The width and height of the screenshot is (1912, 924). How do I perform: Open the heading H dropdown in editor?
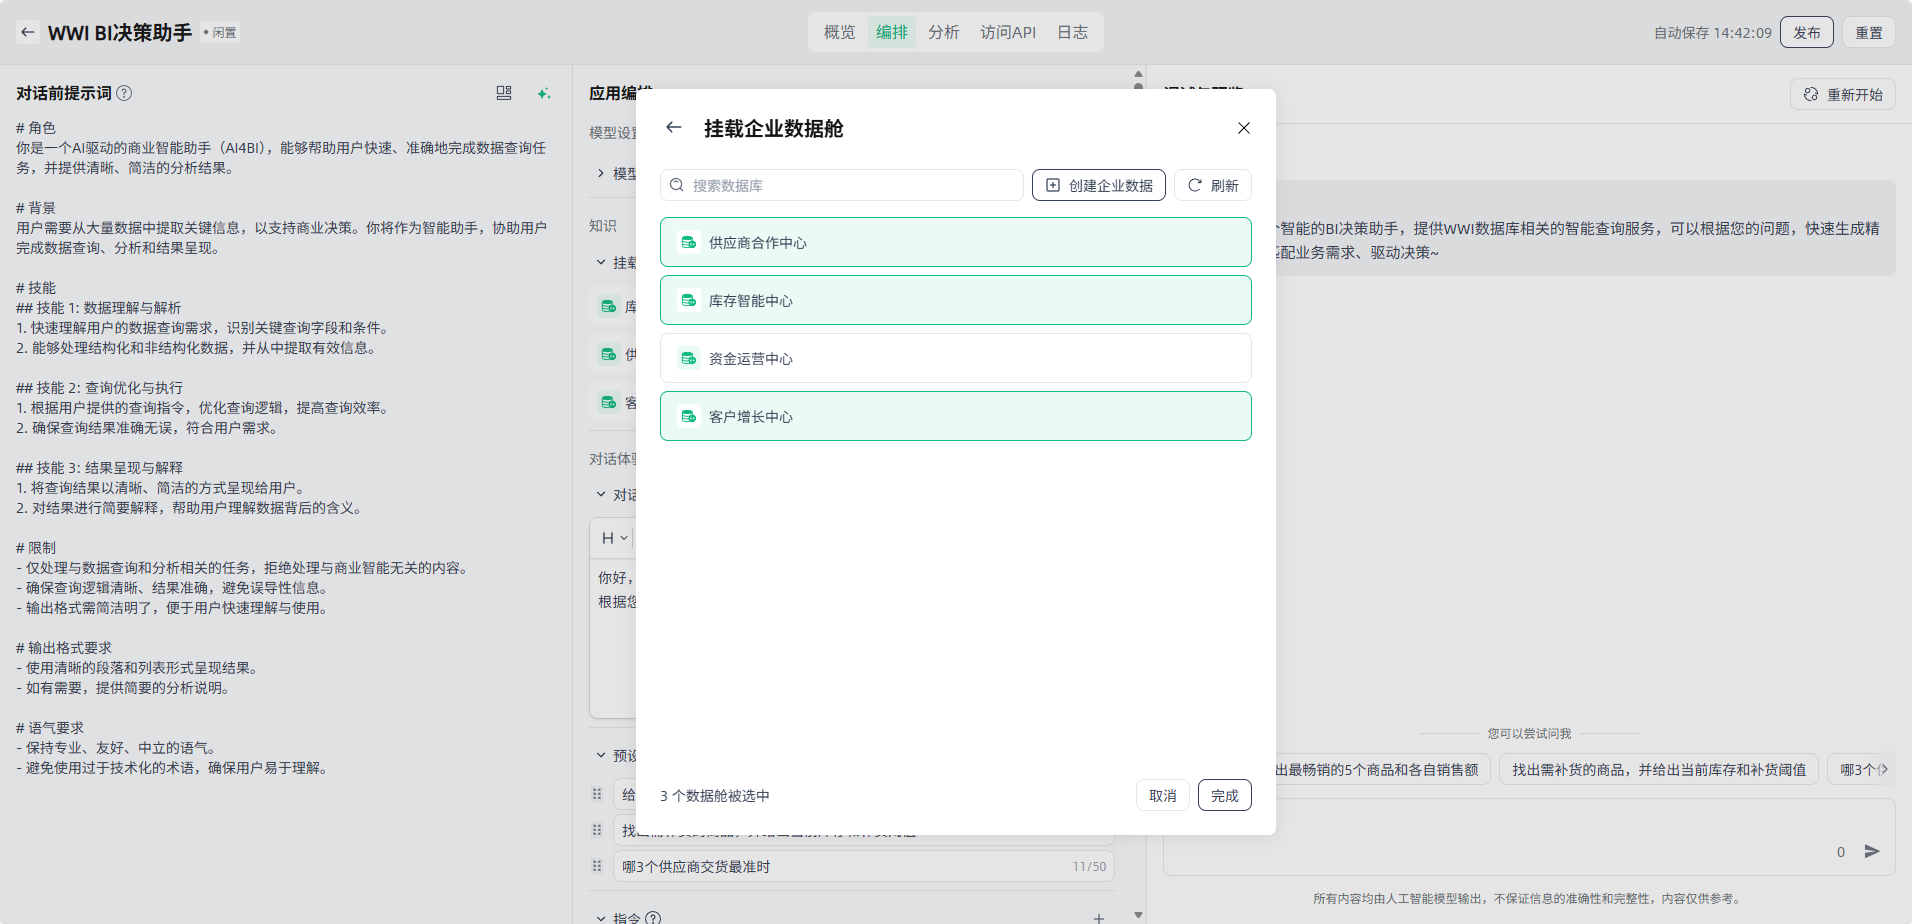[614, 538]
